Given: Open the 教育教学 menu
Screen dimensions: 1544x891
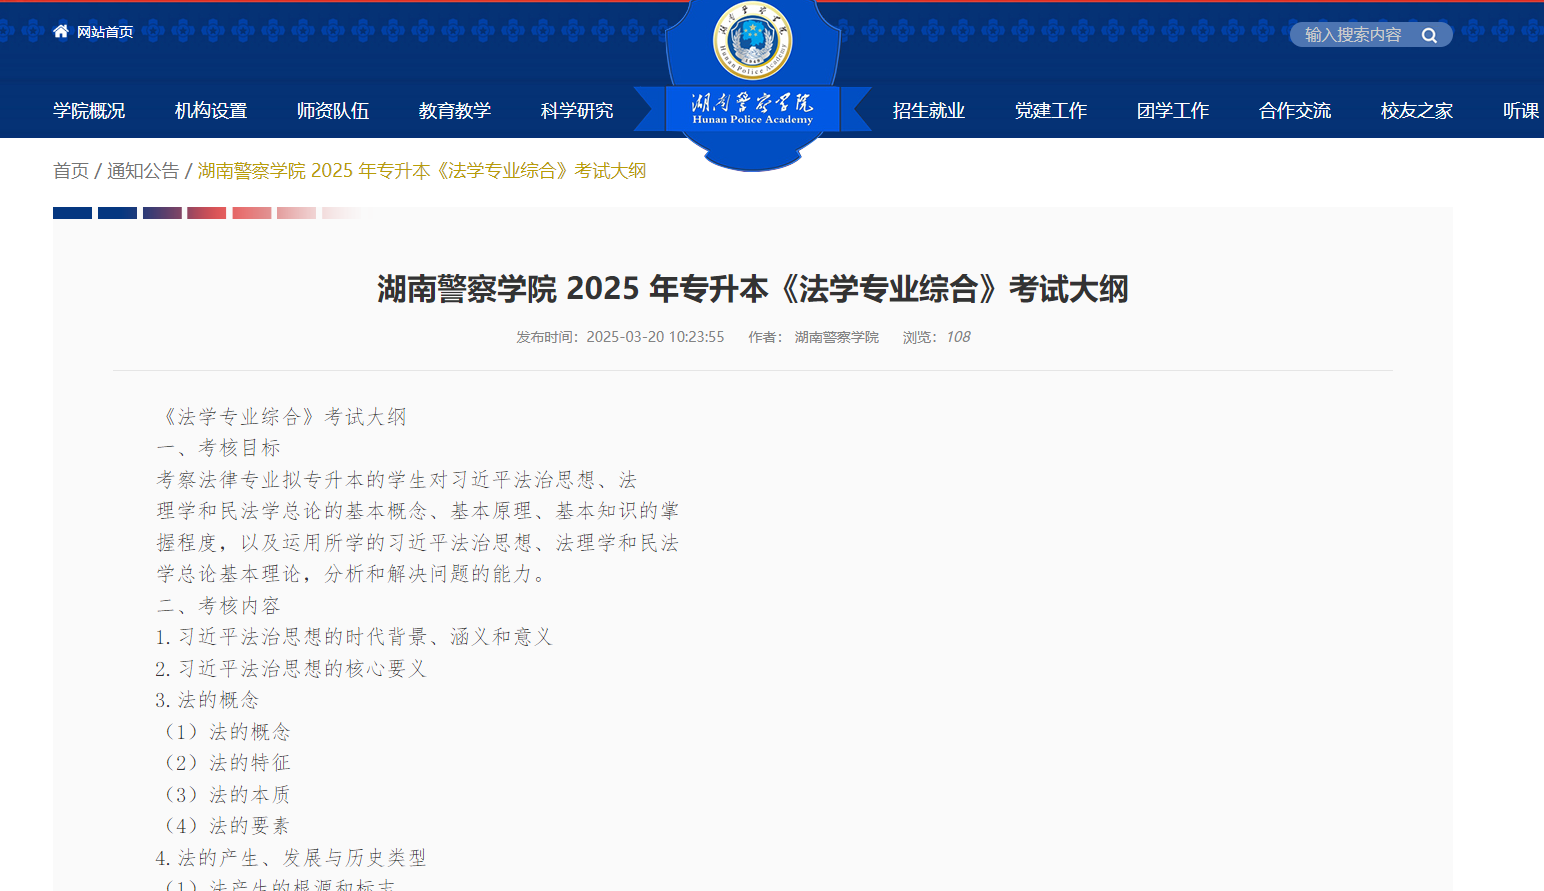Looking at the screenshot, I should [455, 111].
